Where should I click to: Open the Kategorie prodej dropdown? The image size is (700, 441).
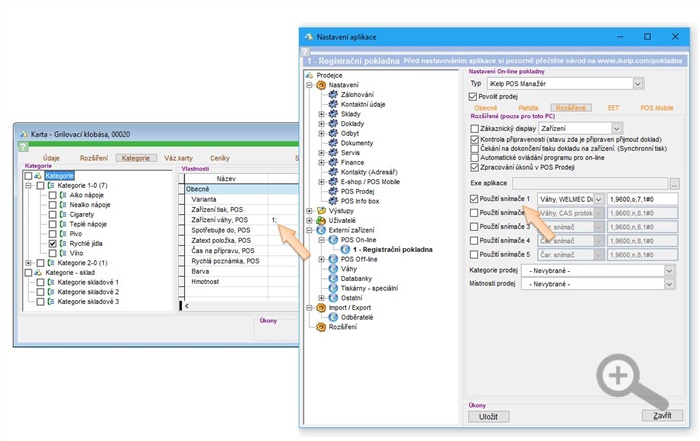(x=669, y=270)
